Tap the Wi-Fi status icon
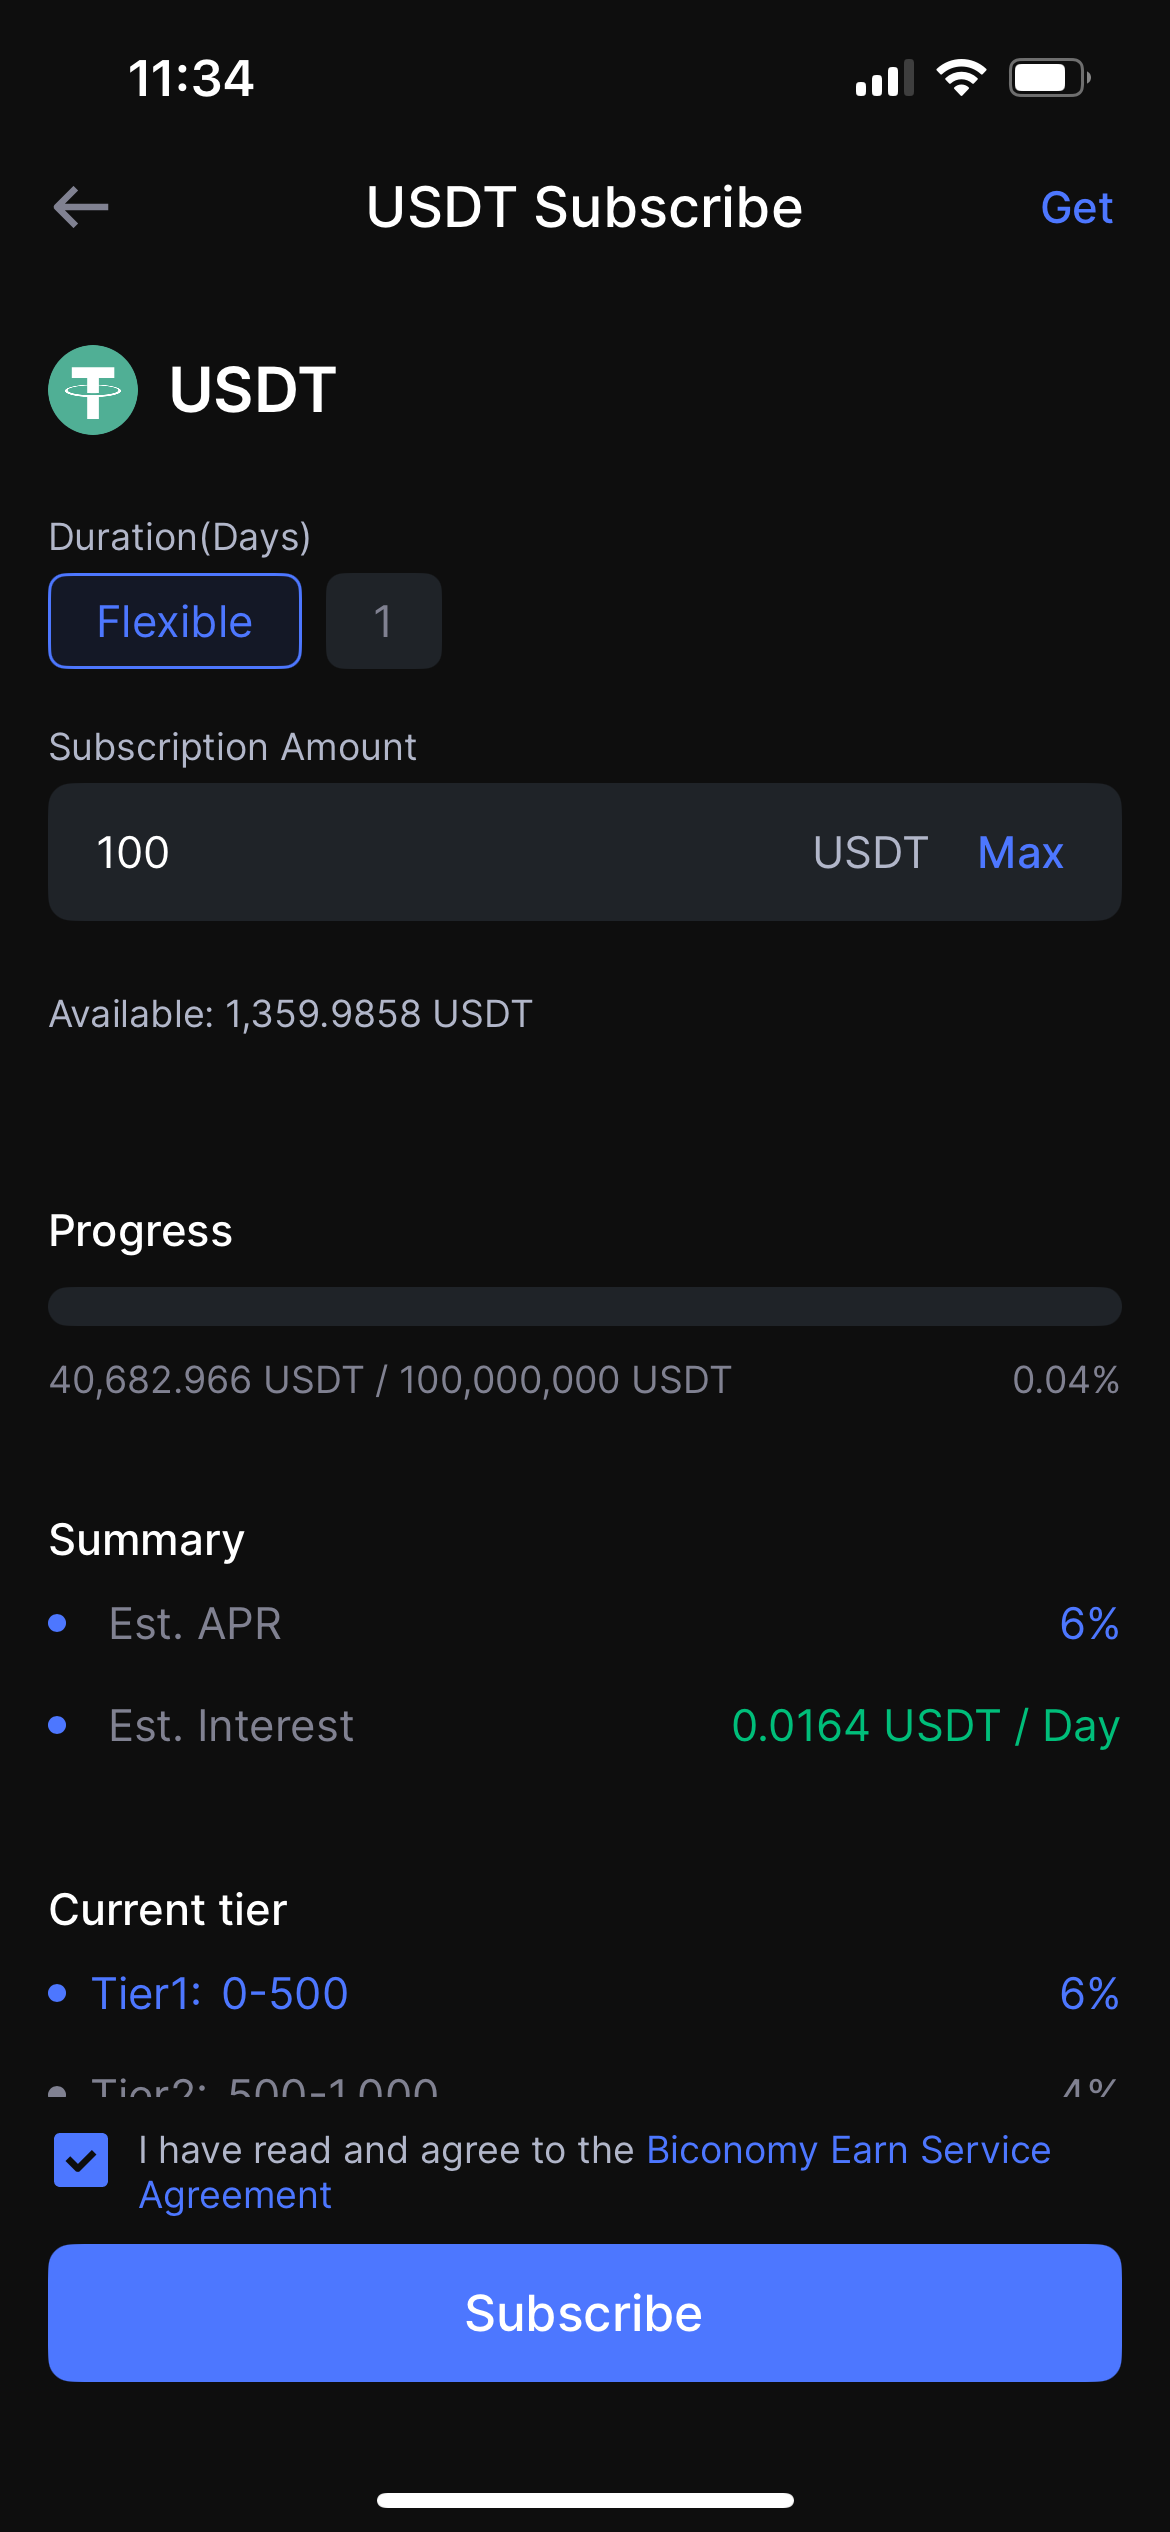The width and height of the screenshot is (1170, 2532). 961,78
